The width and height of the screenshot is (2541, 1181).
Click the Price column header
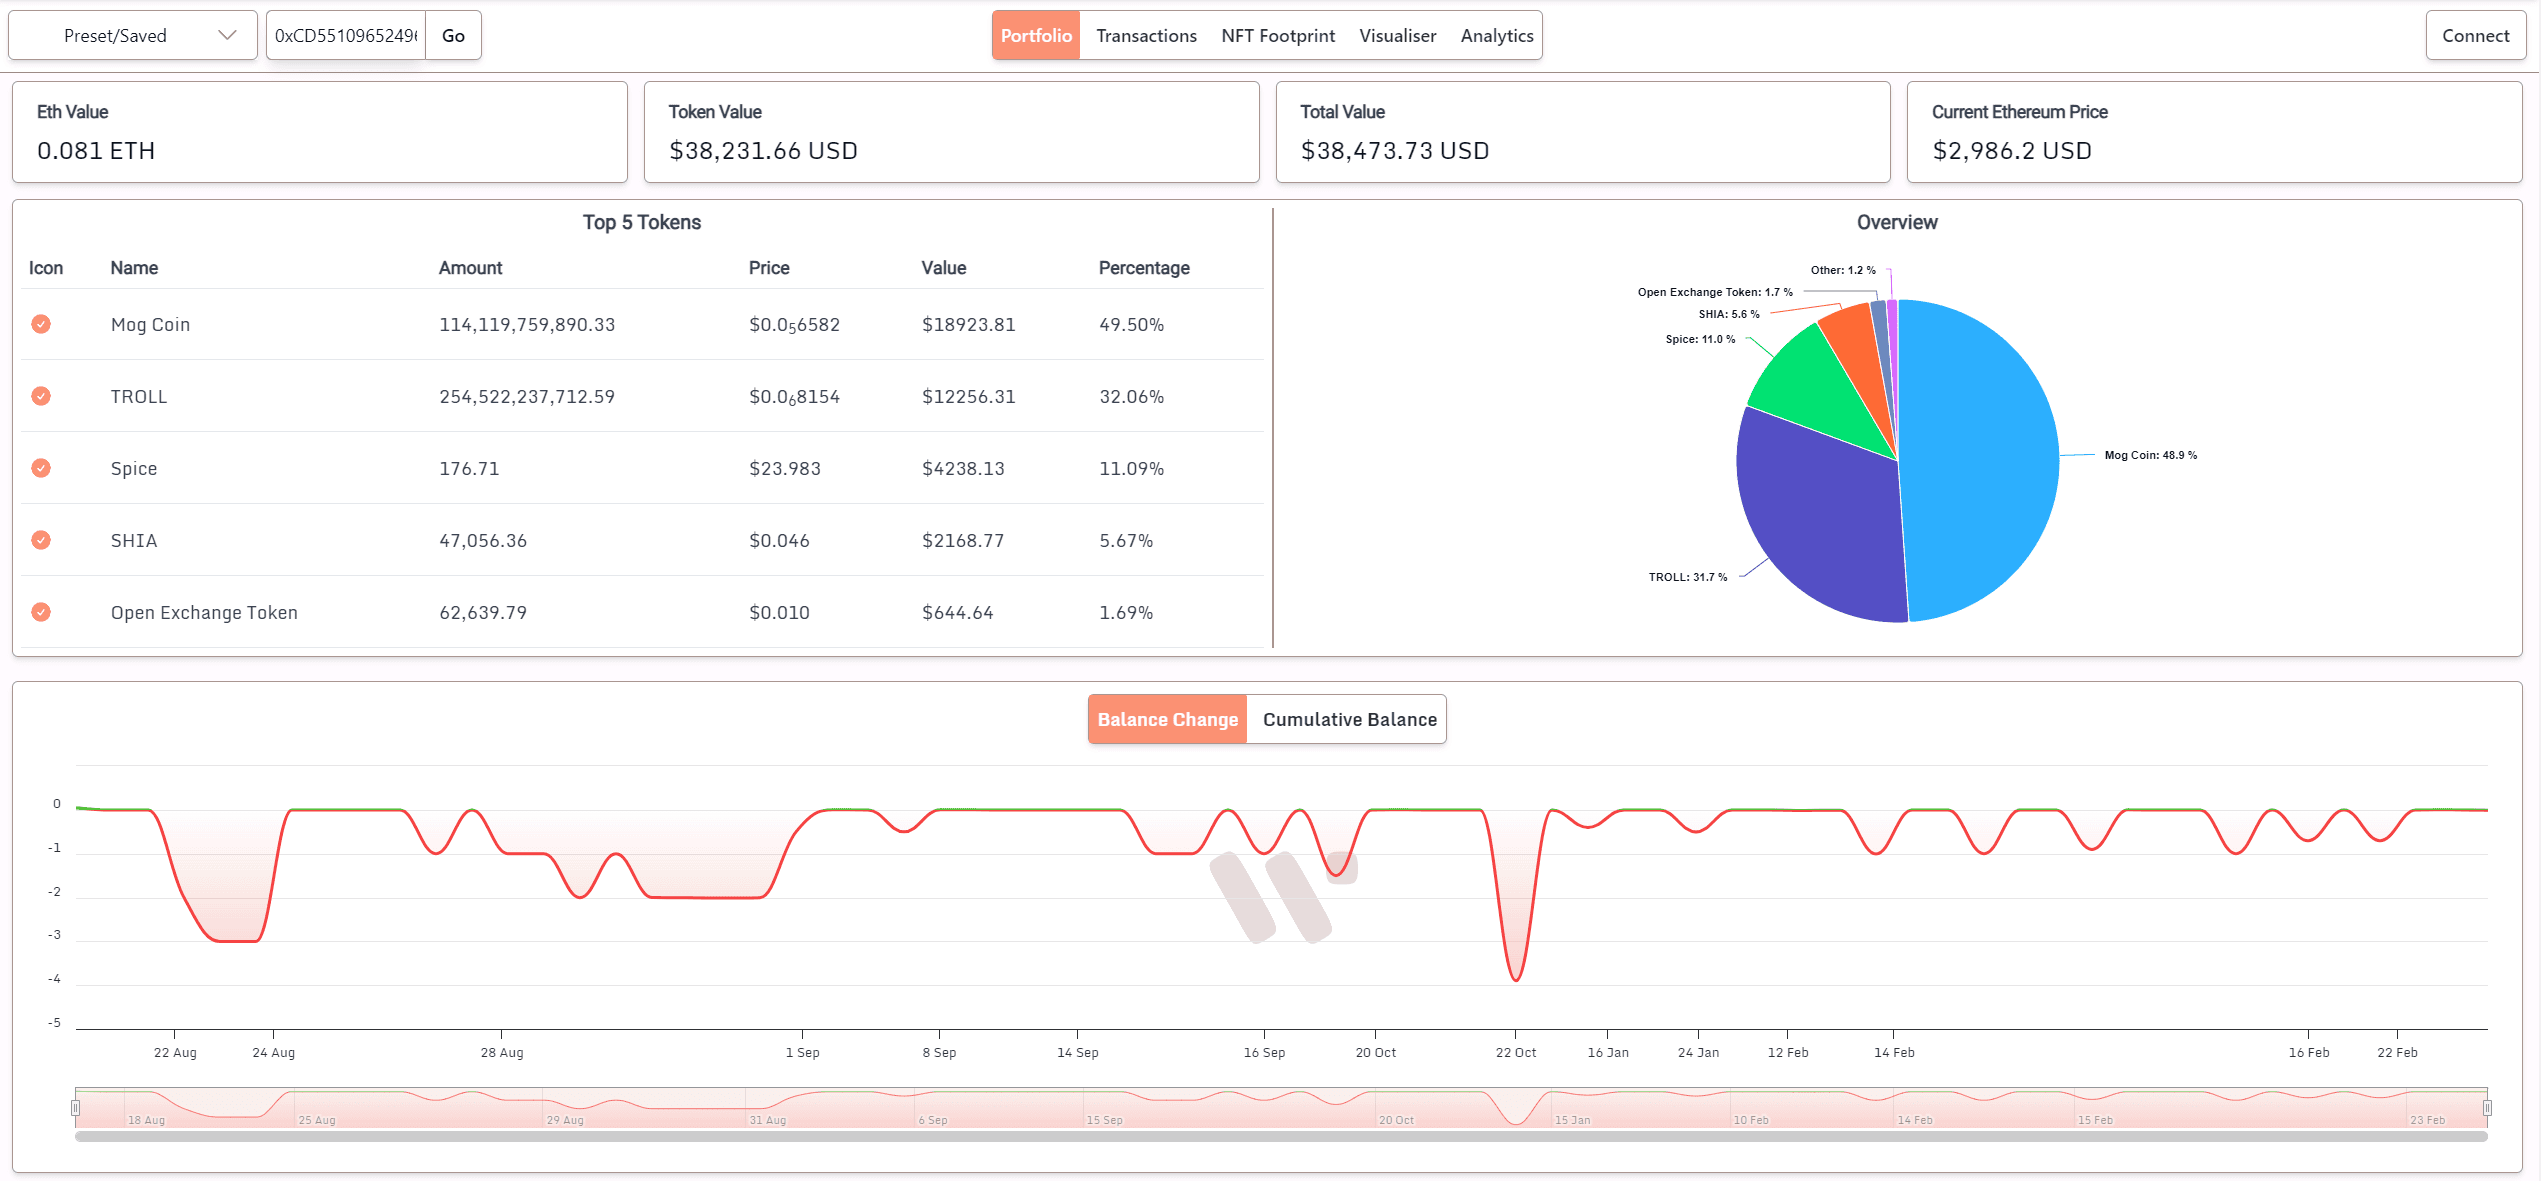pos(769,268)
